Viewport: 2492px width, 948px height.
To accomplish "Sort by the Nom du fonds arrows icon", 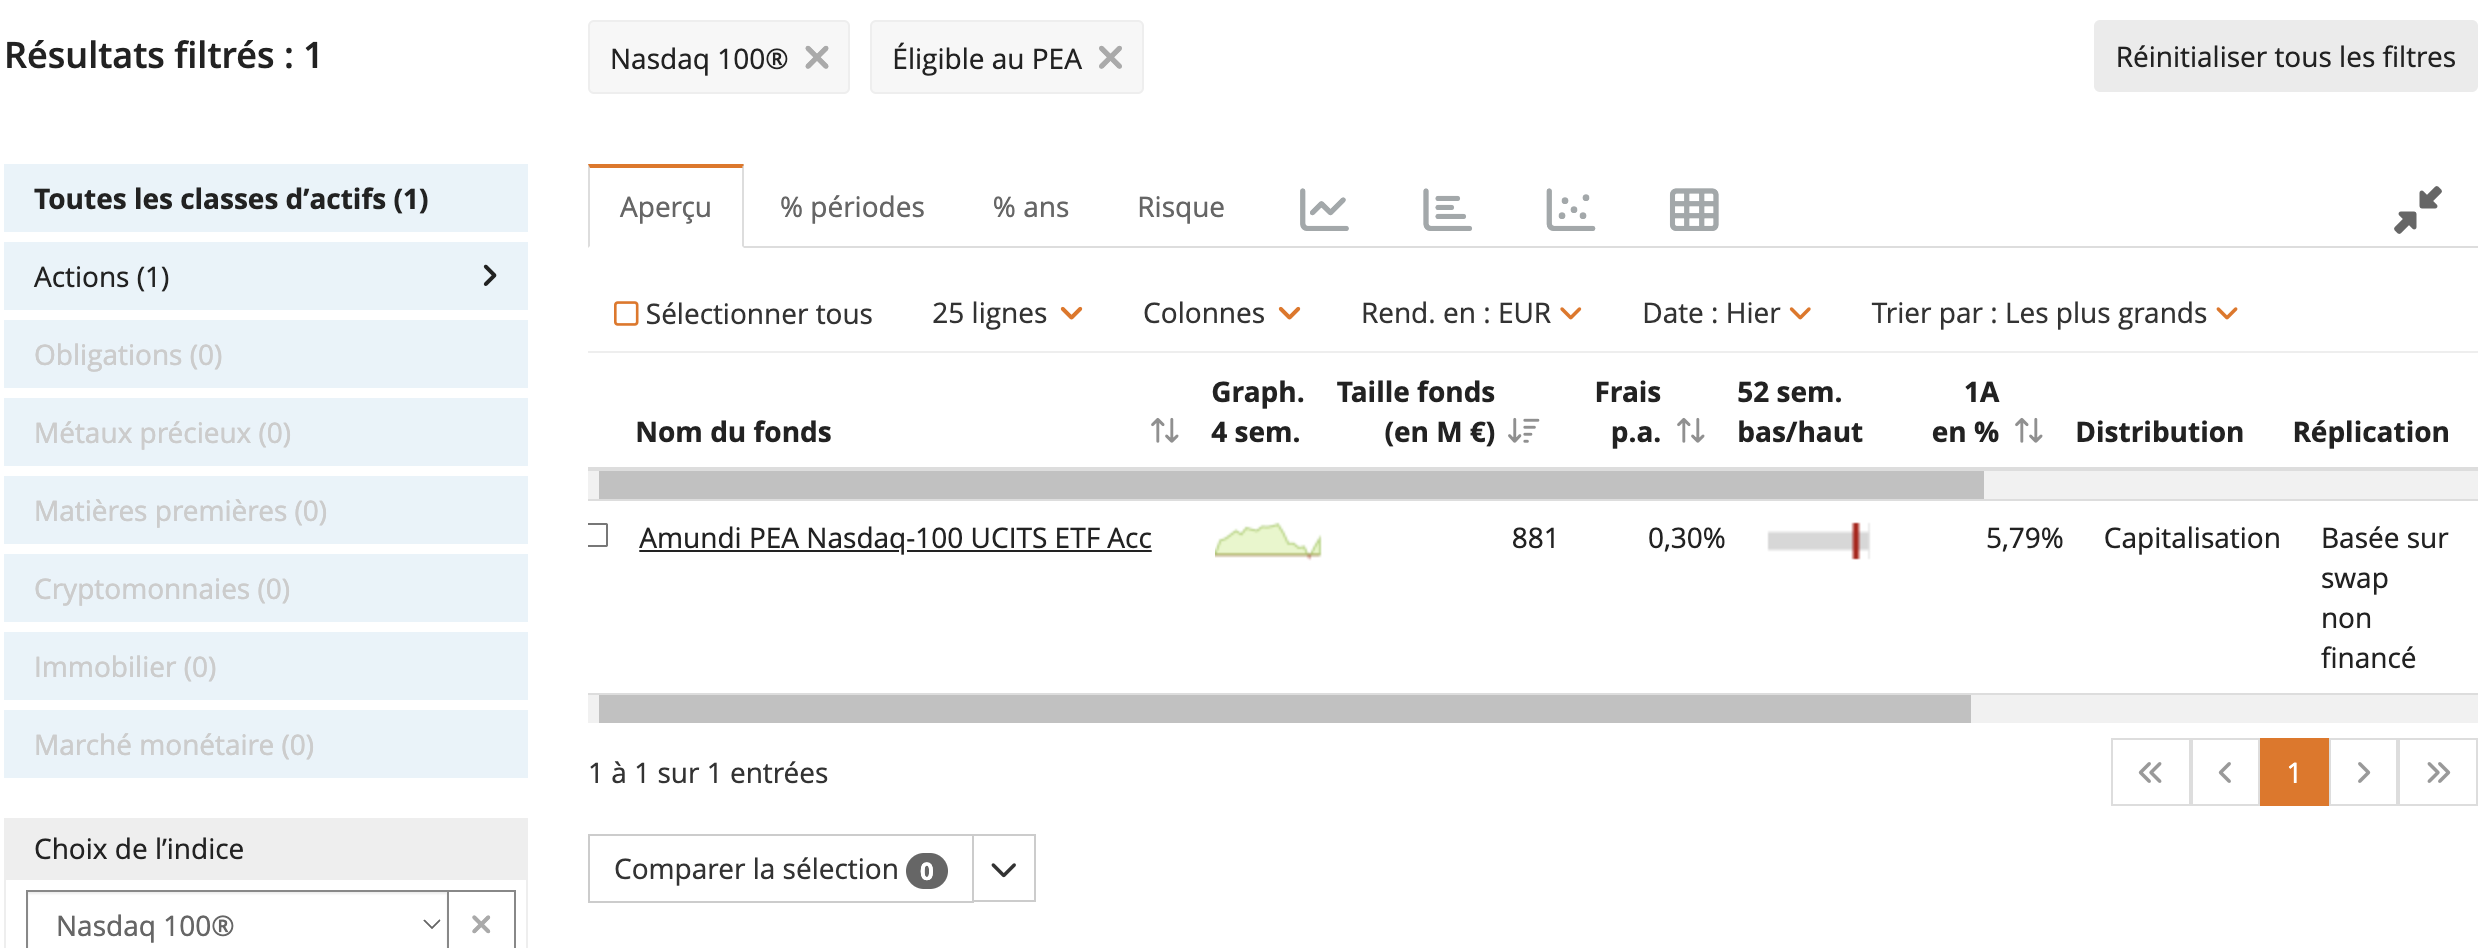I will click(x=1164, y=431).
